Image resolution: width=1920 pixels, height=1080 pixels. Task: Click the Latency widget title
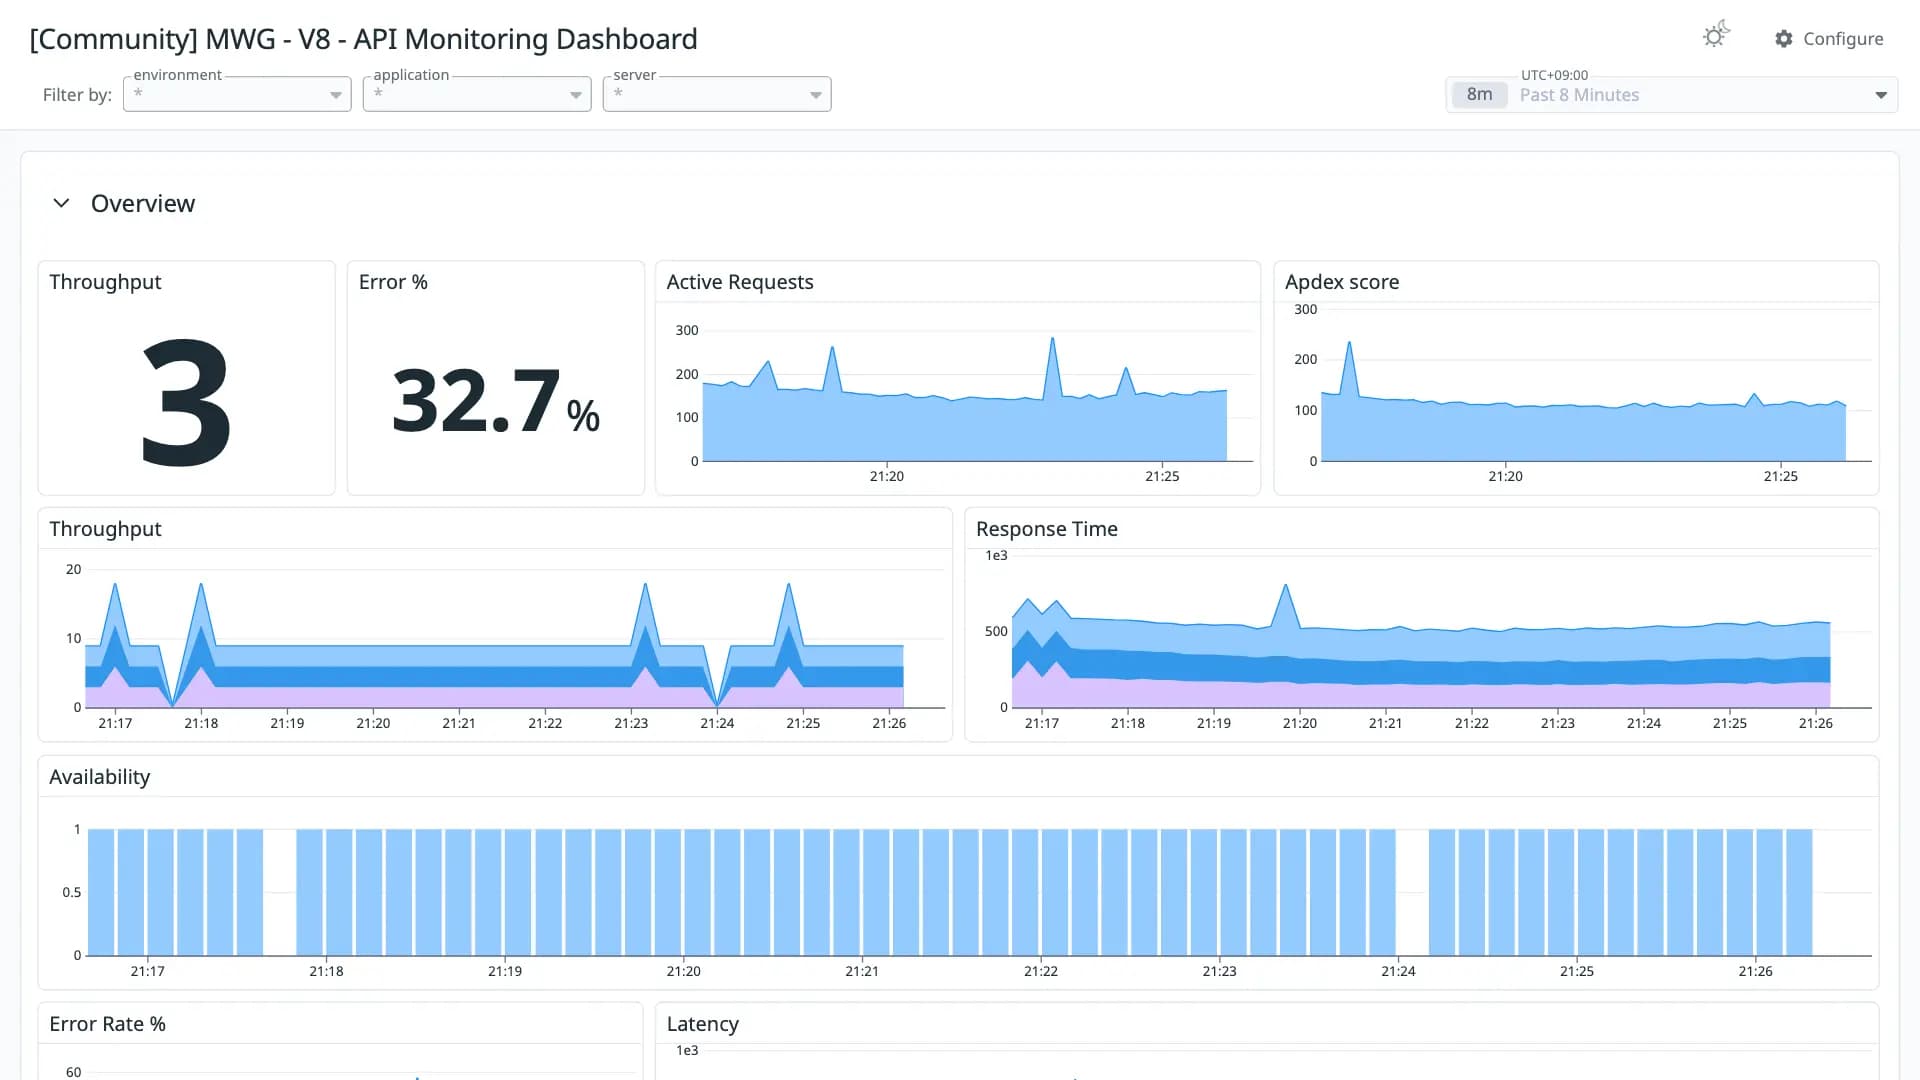click(702, 1024)
